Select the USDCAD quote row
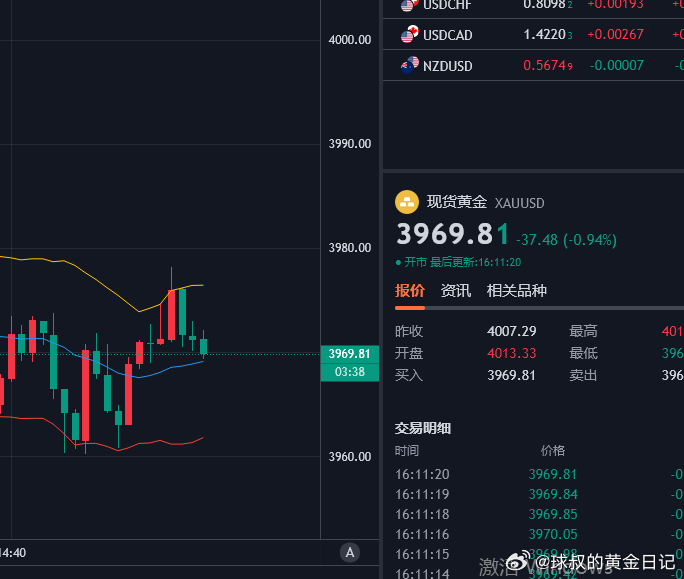 point(533,34)
